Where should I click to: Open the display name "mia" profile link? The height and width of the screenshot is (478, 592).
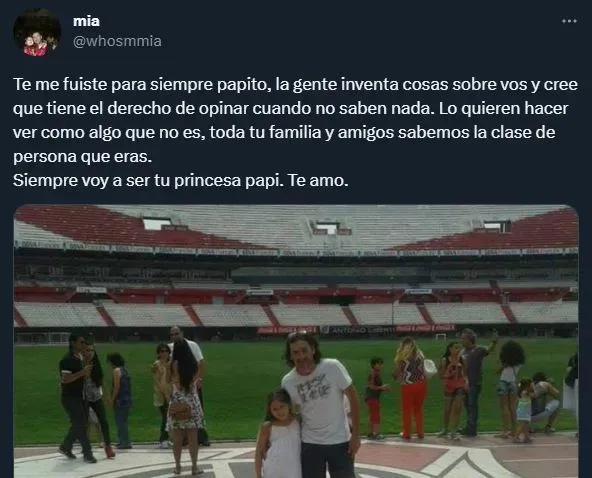click(x=86, y=21)
